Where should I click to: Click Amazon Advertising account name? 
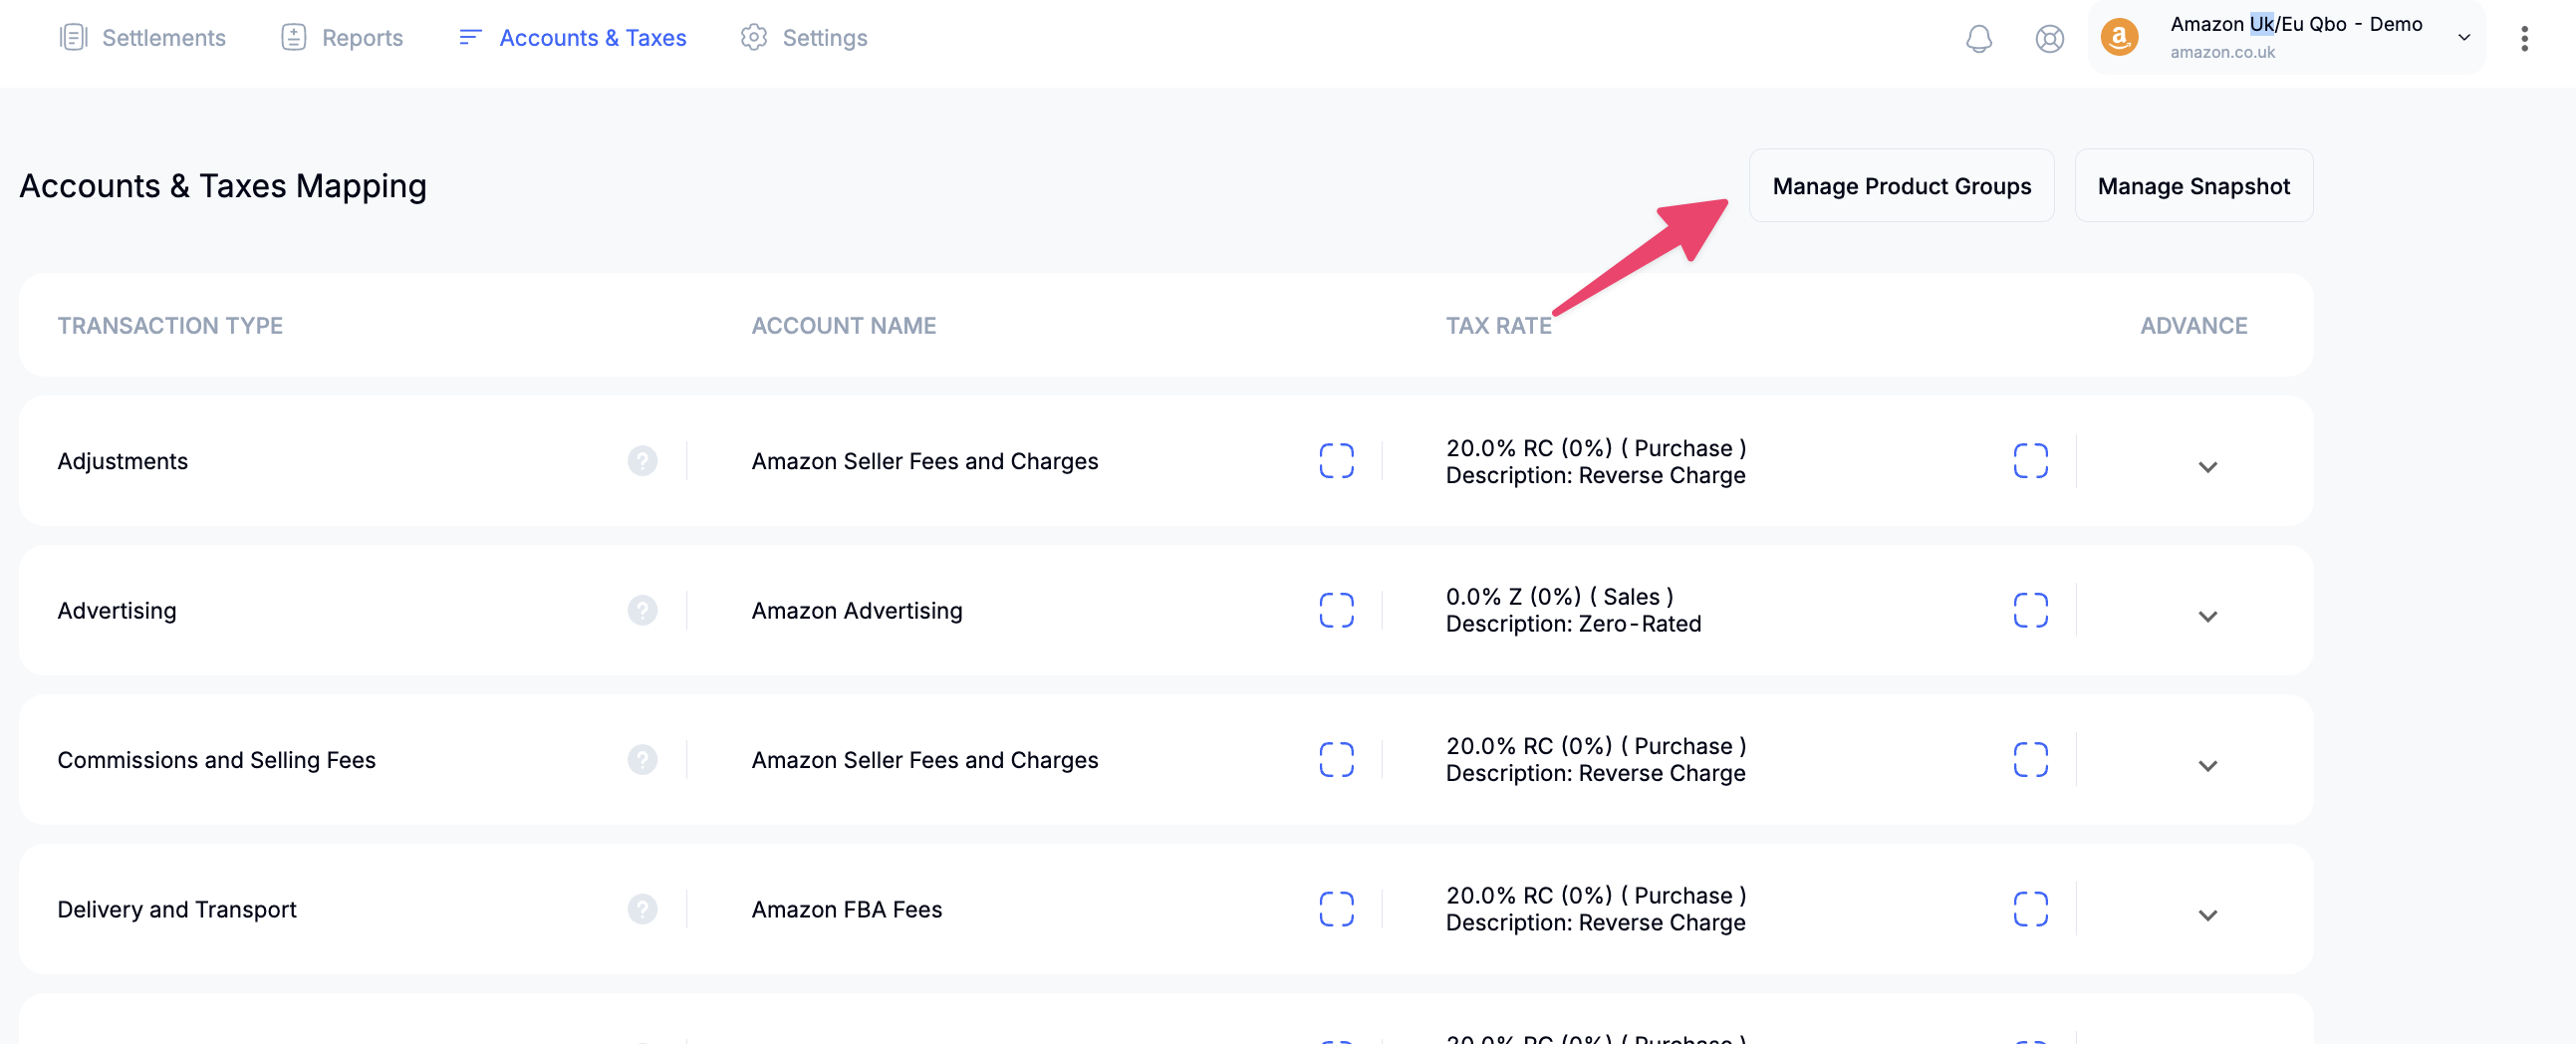(x=857, y=610)
